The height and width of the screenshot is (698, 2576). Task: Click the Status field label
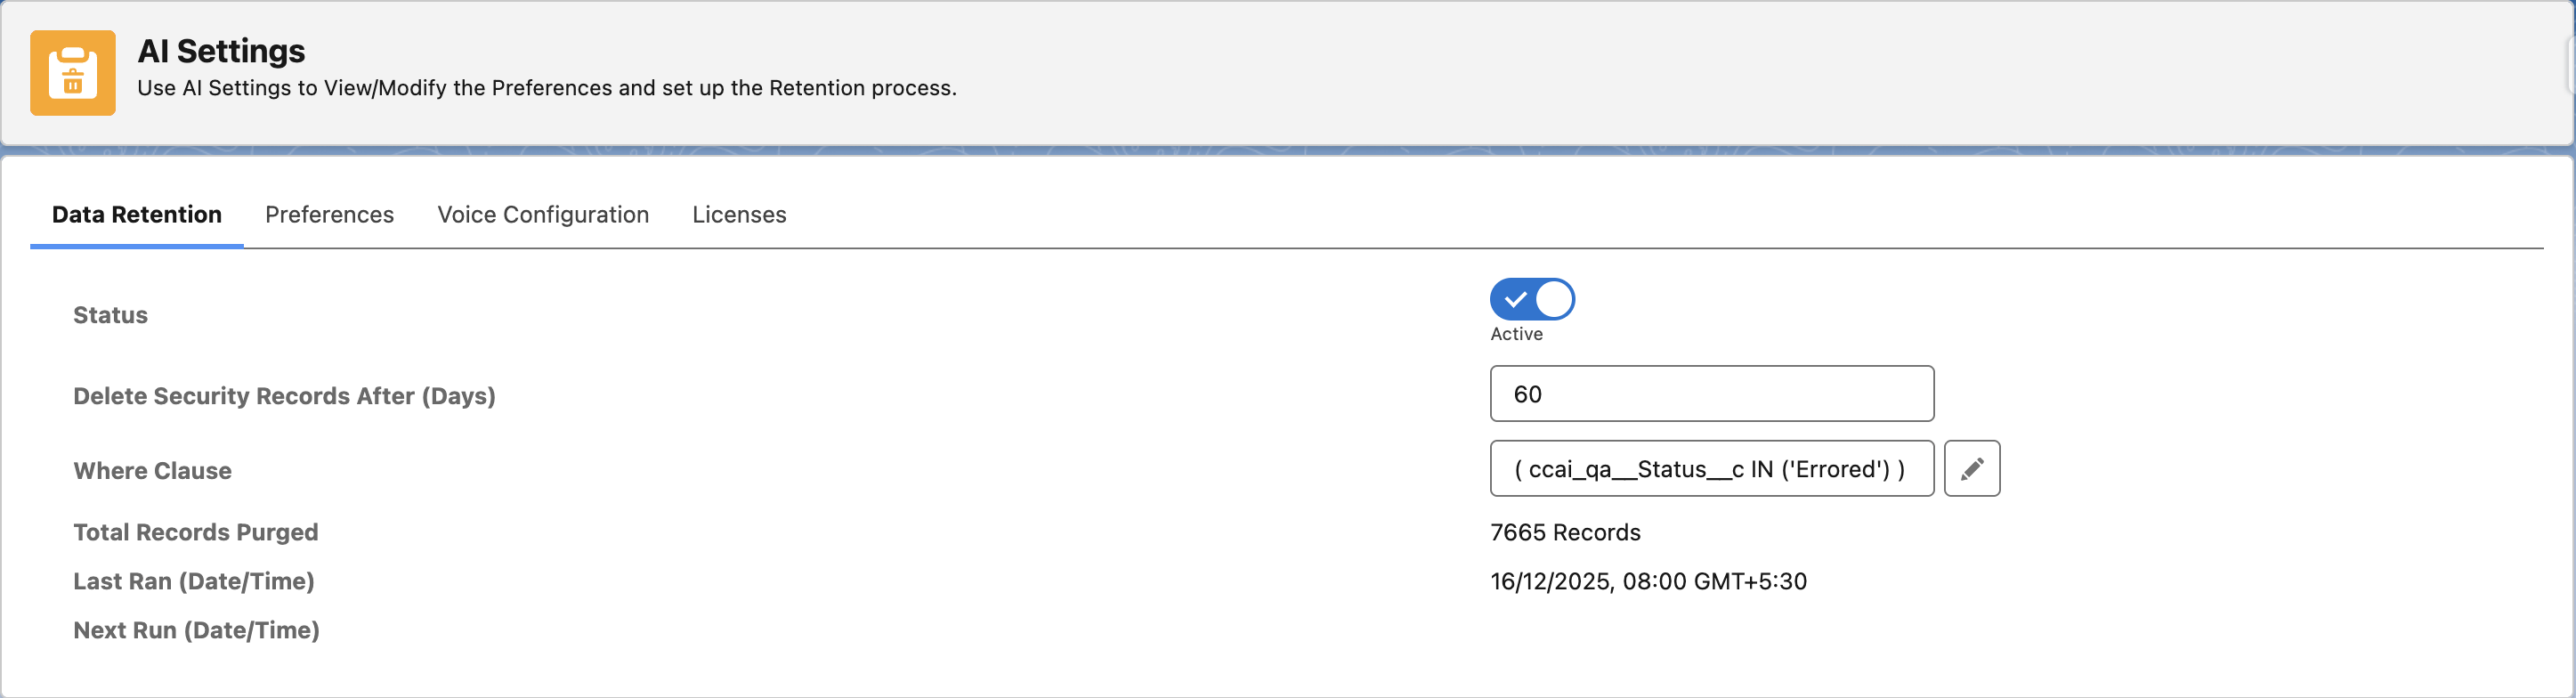coord(110,315)
